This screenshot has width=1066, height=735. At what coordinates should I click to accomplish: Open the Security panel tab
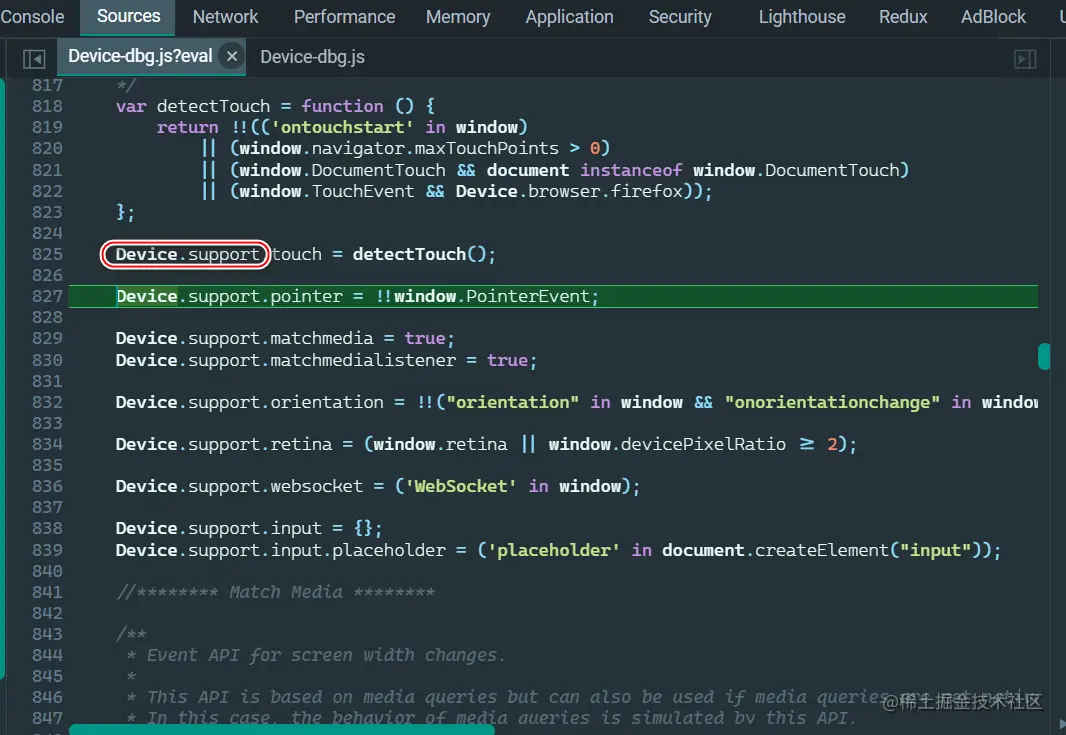click(x=680, y=17)
